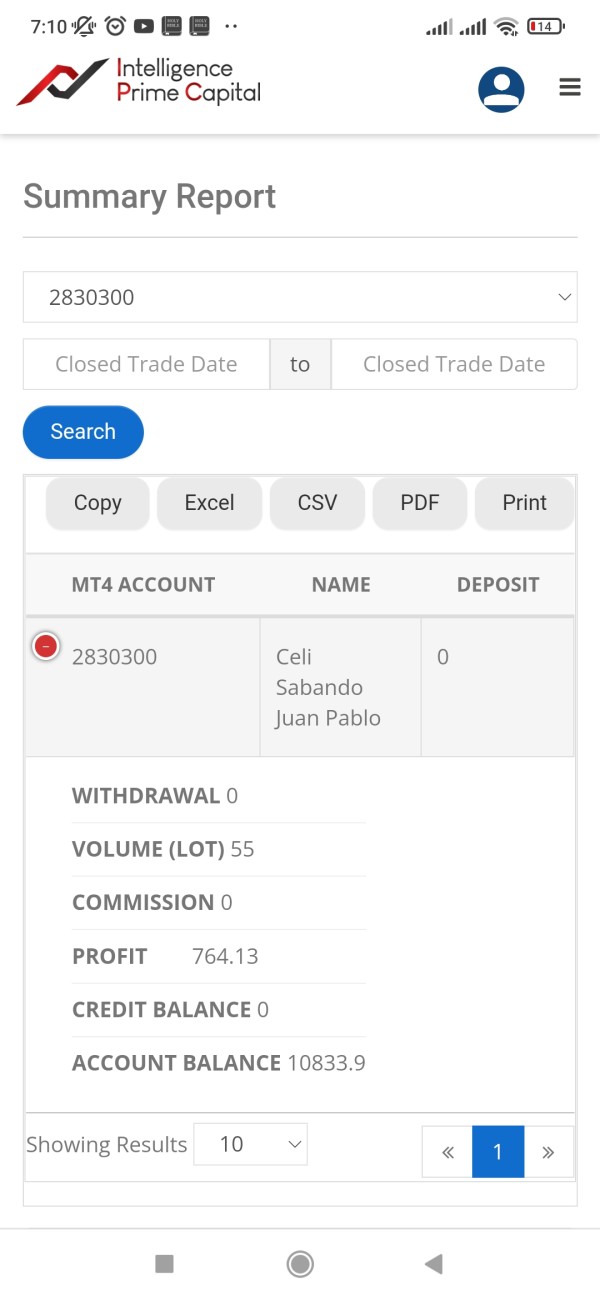Export the report as CSV
Image resolution: width=600 pixels, height=1300 pixels.
click(x=317, y=503)
